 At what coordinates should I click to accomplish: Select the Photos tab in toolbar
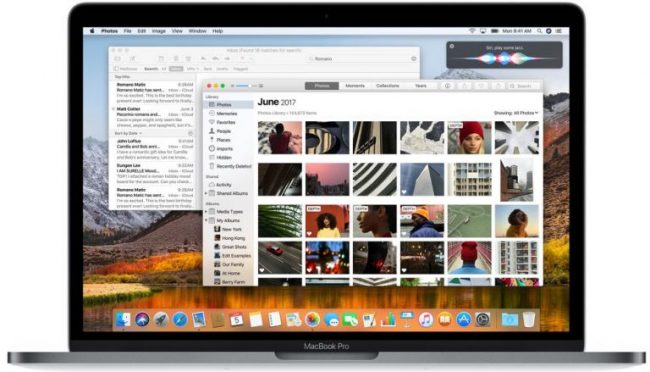[x=322, y=86]
